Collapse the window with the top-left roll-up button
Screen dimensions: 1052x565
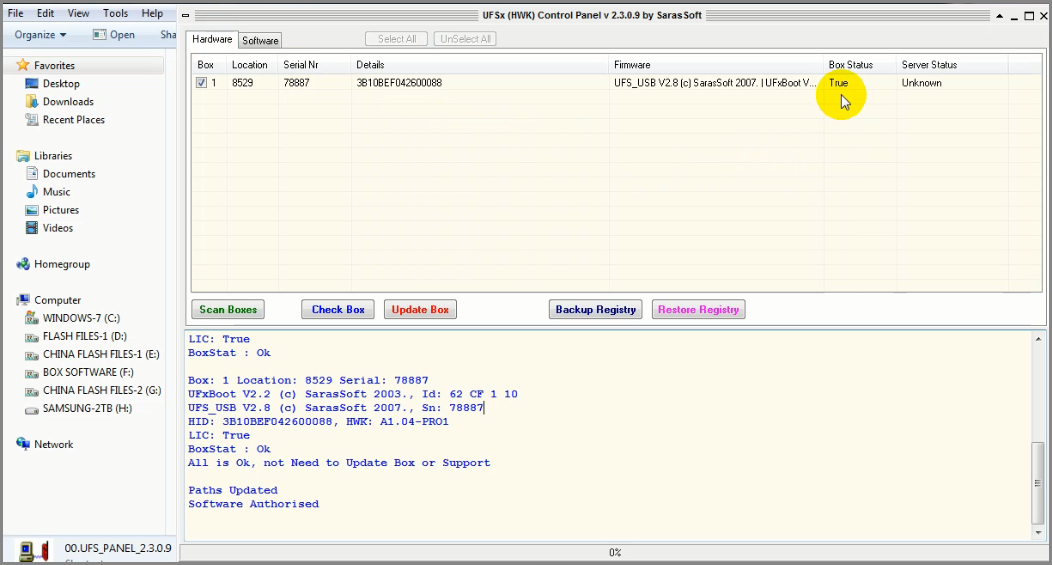(185, 15)
